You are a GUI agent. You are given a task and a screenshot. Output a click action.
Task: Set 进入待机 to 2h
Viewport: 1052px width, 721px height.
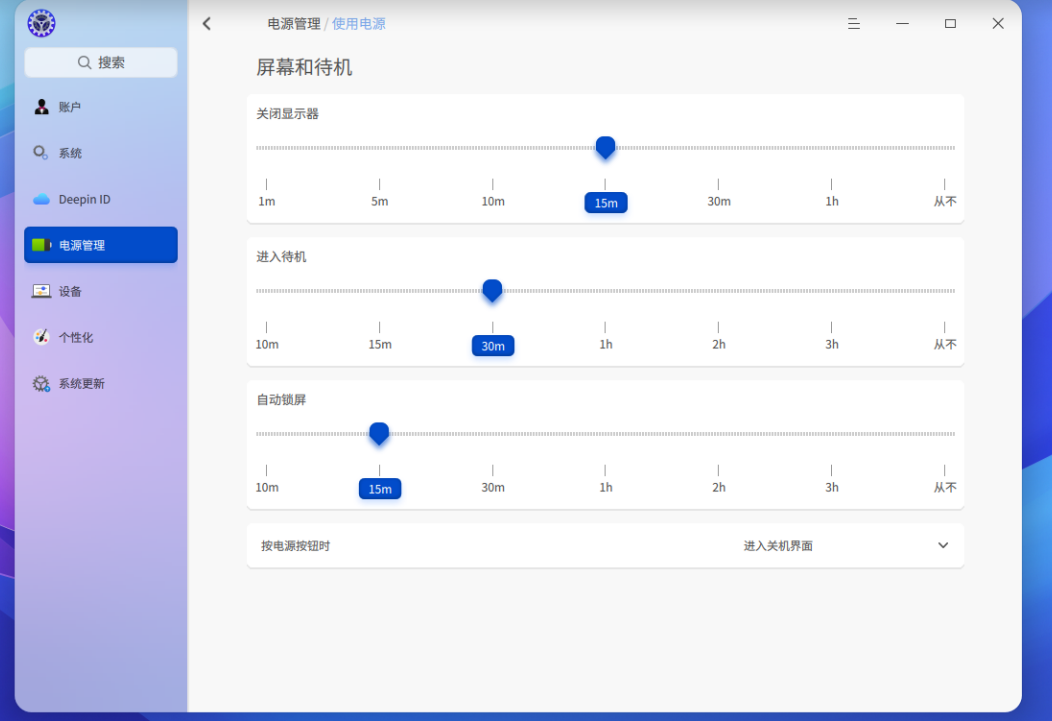pyautogui.click(x=719, y=344)
